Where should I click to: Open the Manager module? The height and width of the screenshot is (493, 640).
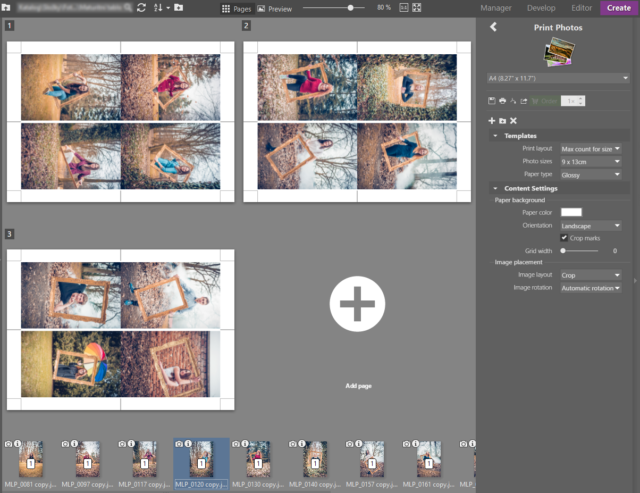tap(496, 8)
